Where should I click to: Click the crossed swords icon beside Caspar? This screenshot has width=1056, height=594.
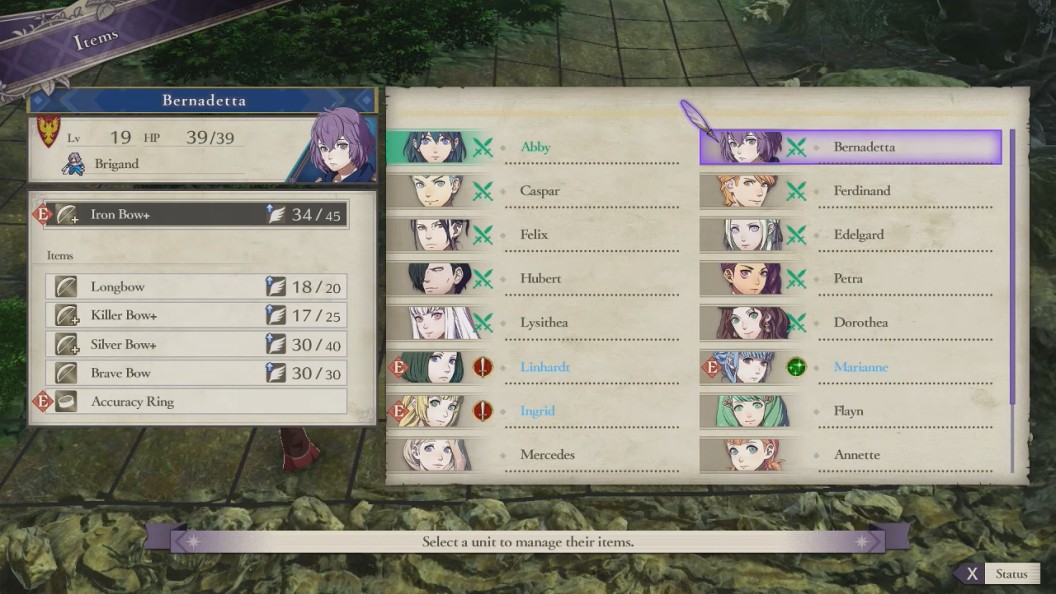pos(482,191)
